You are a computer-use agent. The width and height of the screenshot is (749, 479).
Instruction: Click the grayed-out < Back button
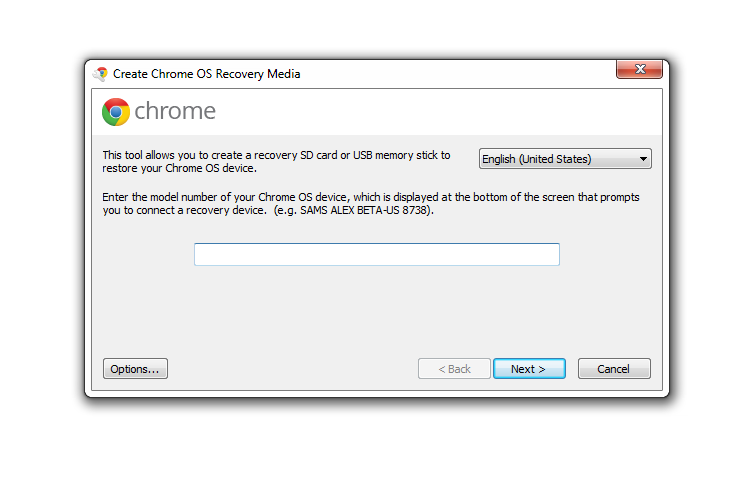(x=454, y=369)
